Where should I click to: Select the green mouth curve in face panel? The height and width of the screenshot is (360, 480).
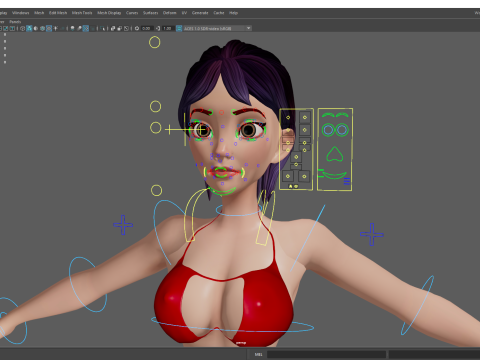pyautogui.click(x=334, y=176)
